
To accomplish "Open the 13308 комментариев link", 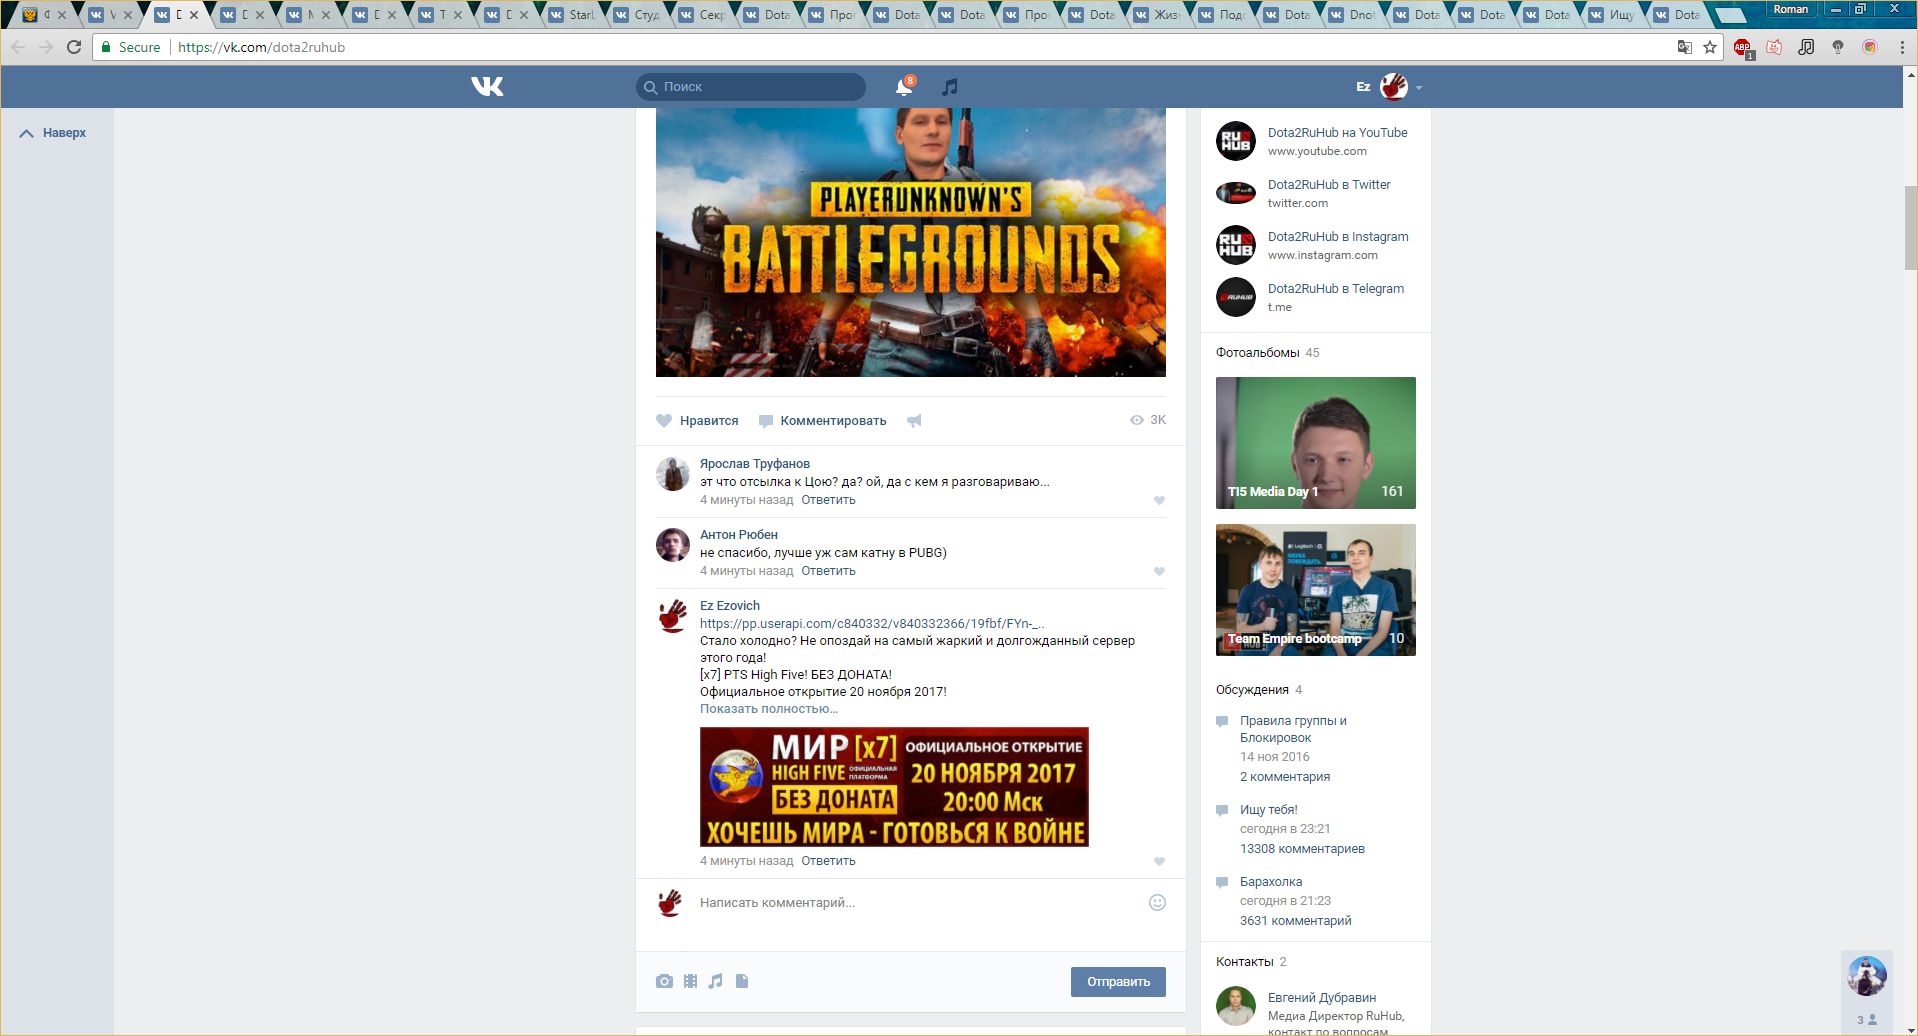I will coord(1302,849).
